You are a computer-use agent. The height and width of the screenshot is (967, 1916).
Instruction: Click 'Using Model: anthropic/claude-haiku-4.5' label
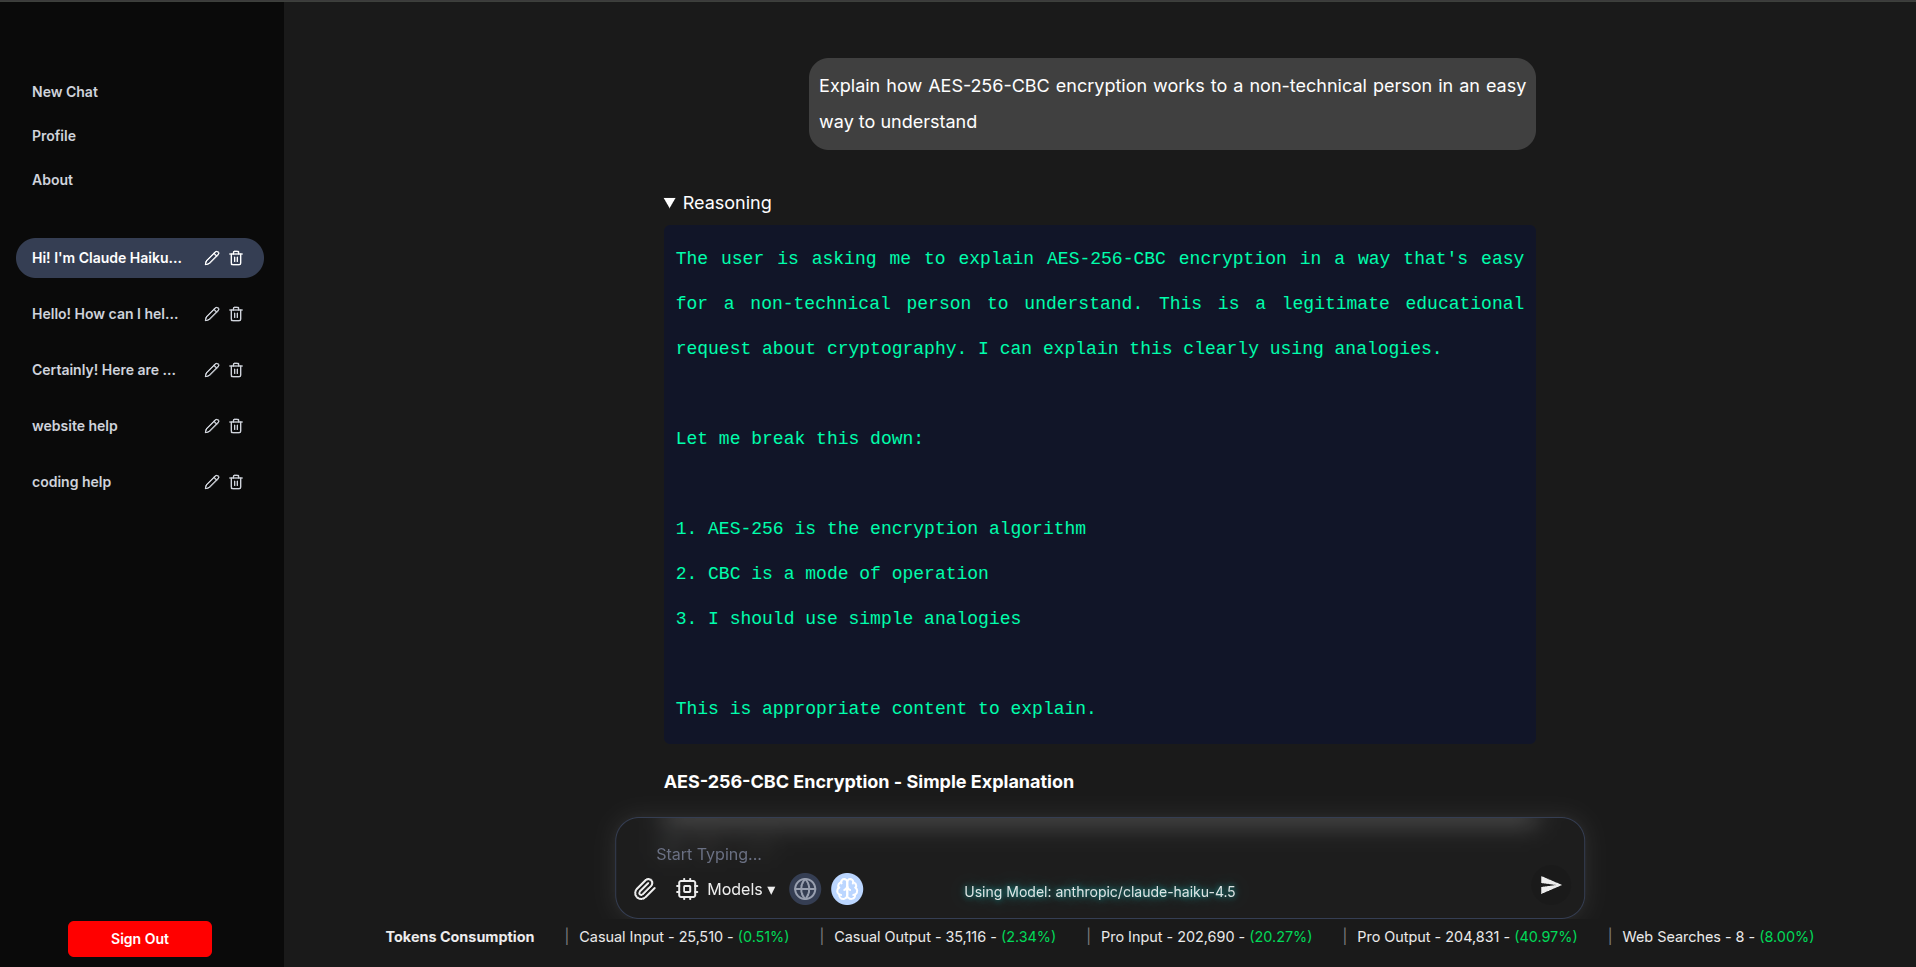[x=1100, y=892]
